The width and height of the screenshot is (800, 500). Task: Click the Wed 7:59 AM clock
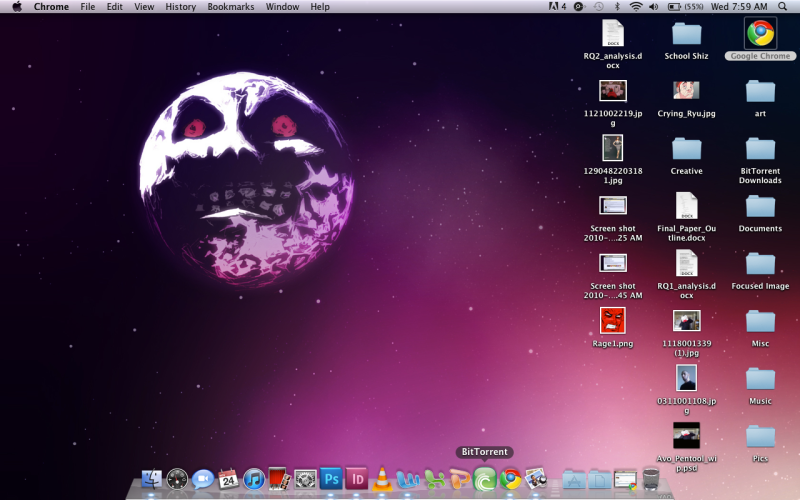tap(739, 7)
